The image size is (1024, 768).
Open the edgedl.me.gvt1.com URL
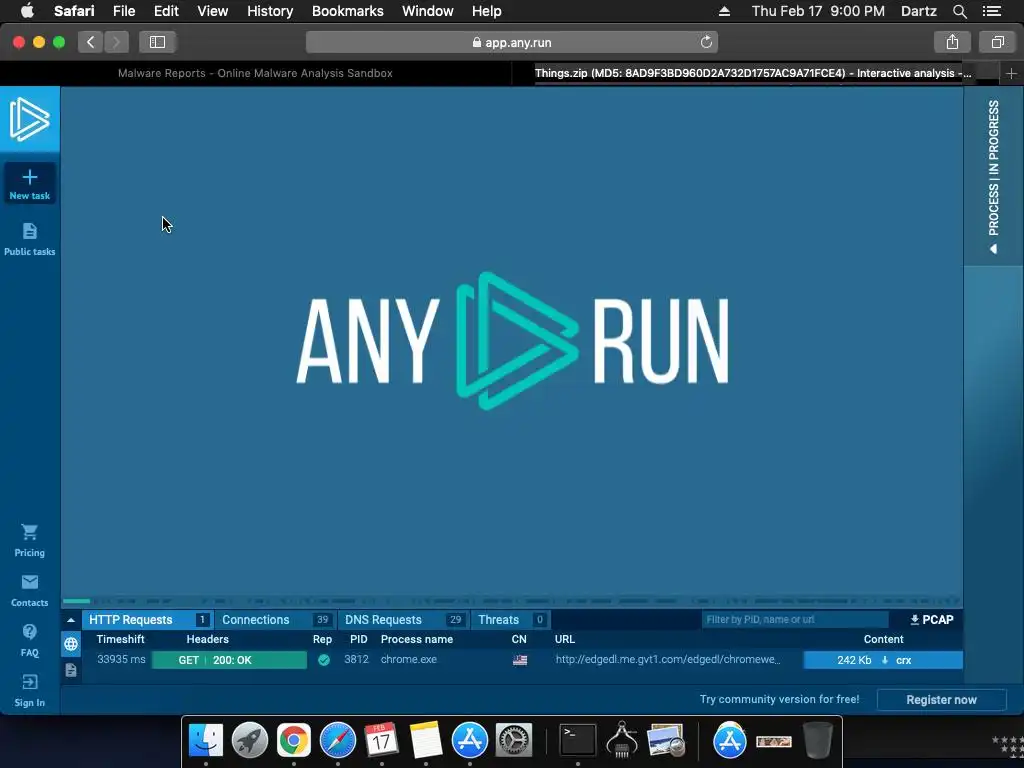[x=667, y=660]
